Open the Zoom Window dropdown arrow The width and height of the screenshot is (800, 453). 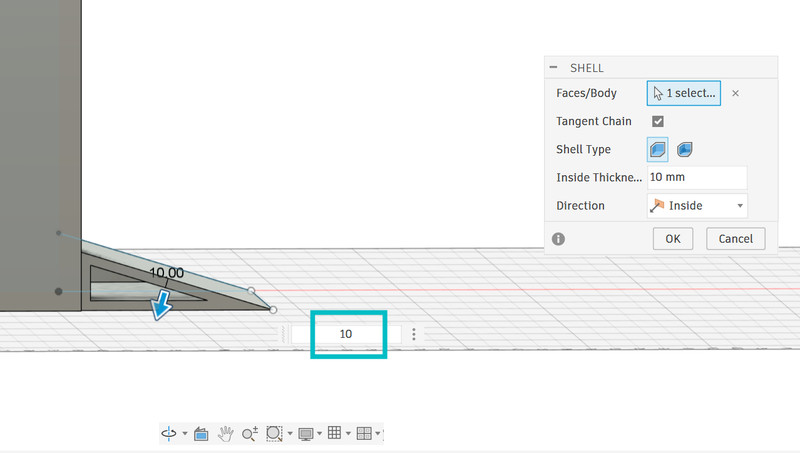point(290,434)
